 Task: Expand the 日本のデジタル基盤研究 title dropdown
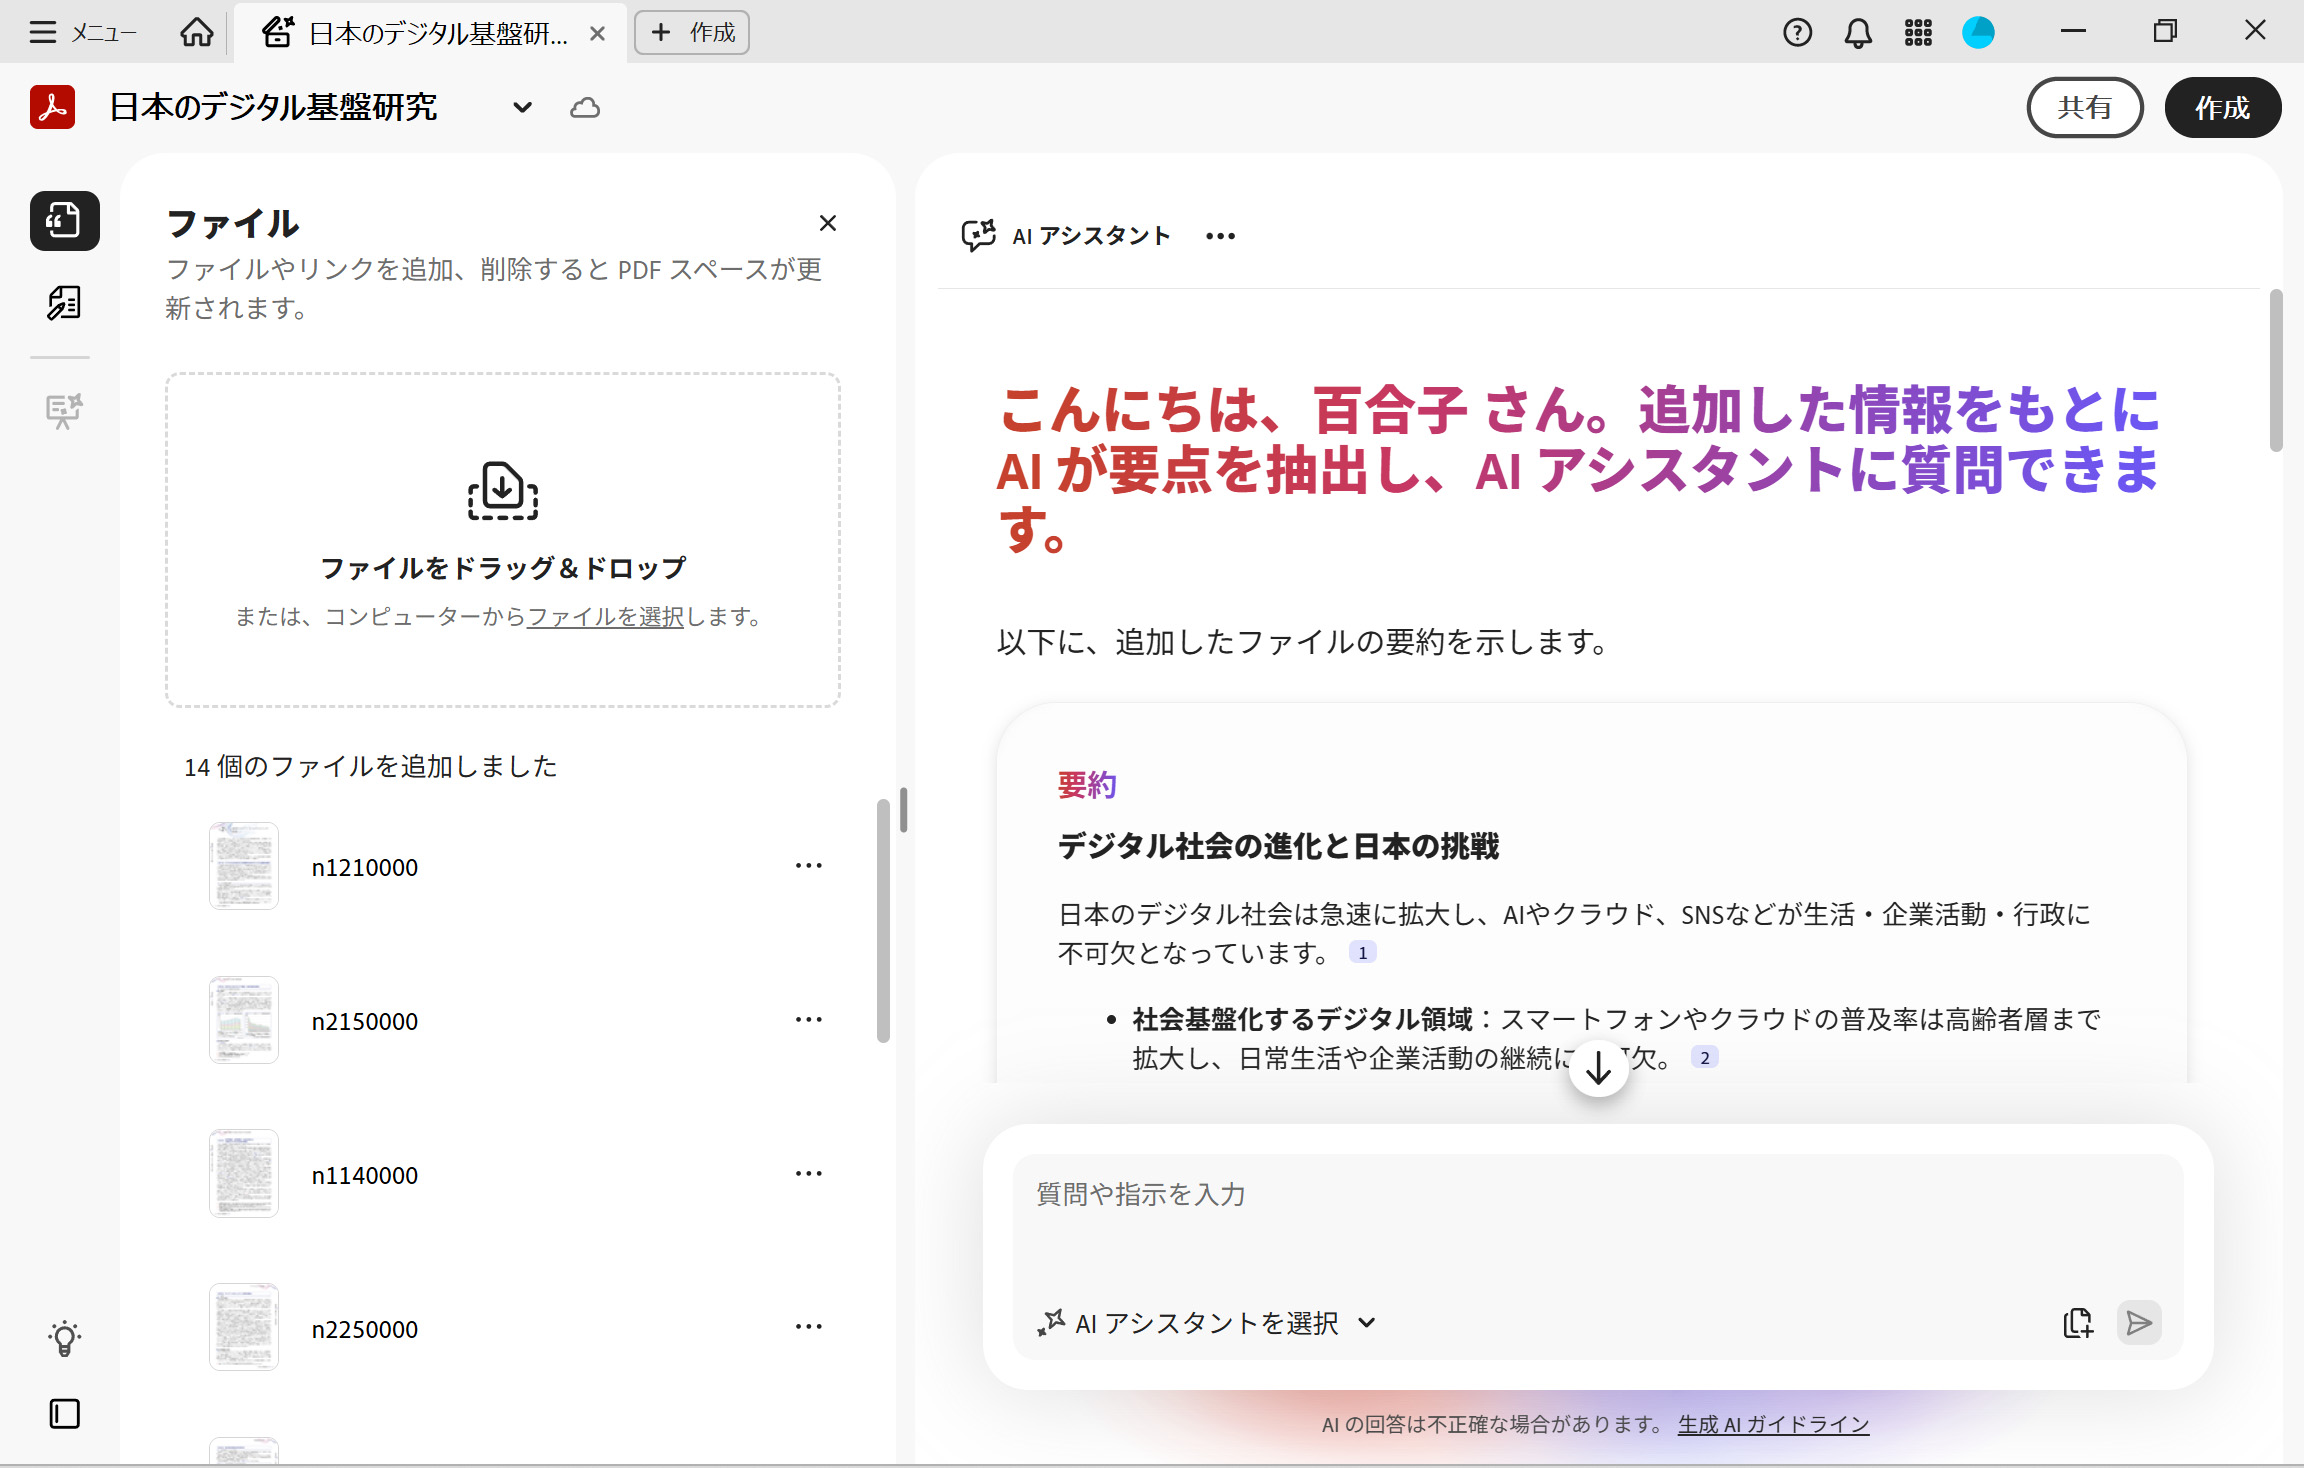pos(522,108)
